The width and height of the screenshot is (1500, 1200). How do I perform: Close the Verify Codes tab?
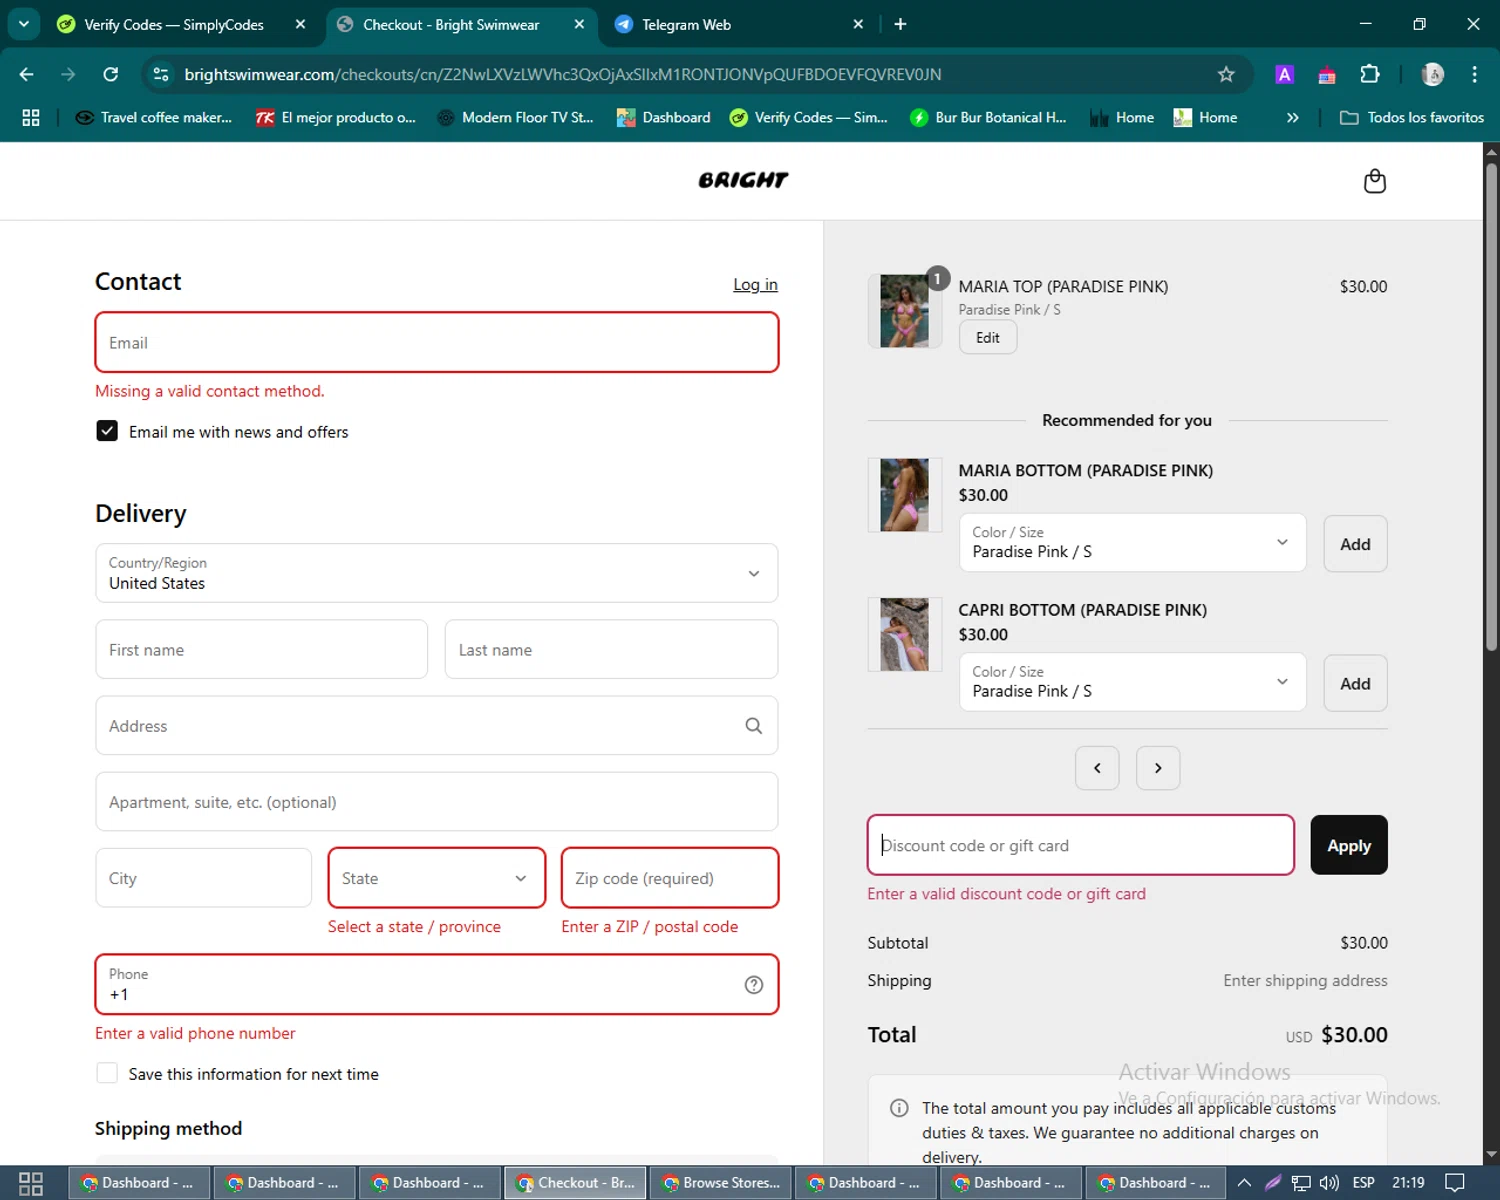pos(300,24)
